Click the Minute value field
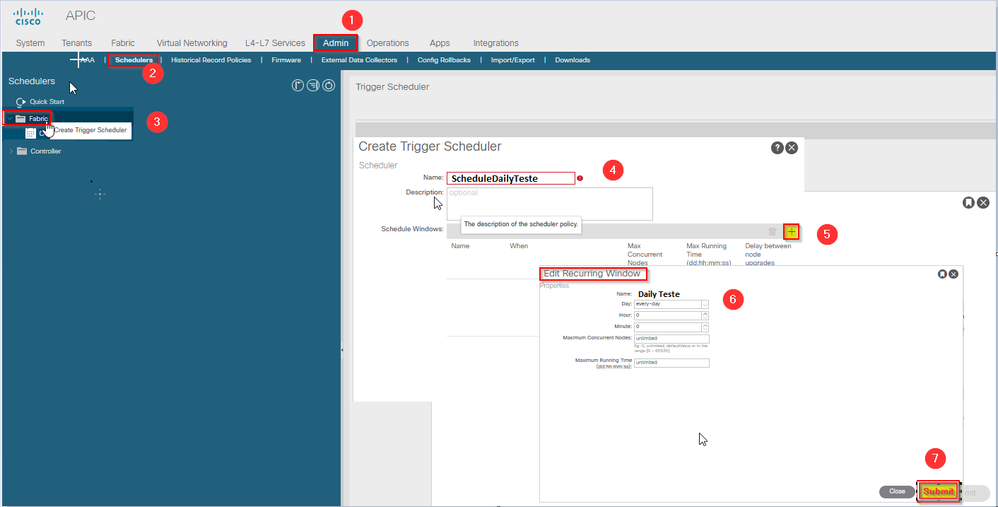Screen dimensions: 998x507 click(668, 326)
